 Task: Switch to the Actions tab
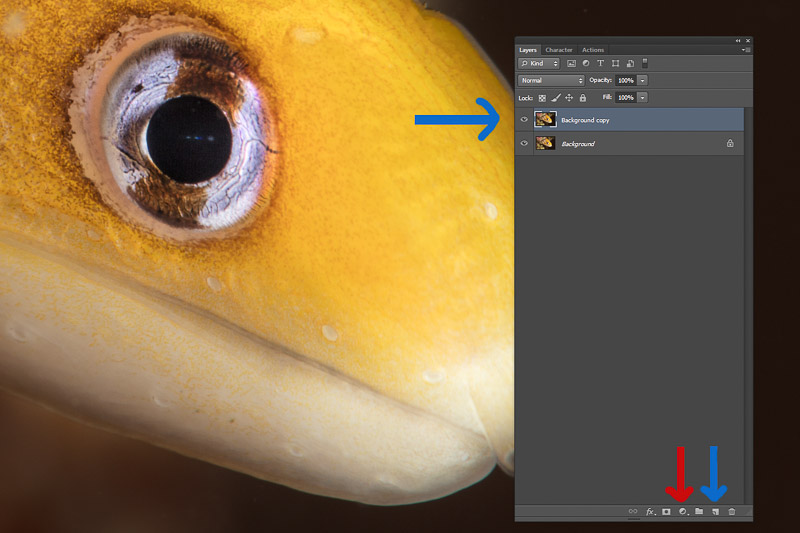coord(593,50)
